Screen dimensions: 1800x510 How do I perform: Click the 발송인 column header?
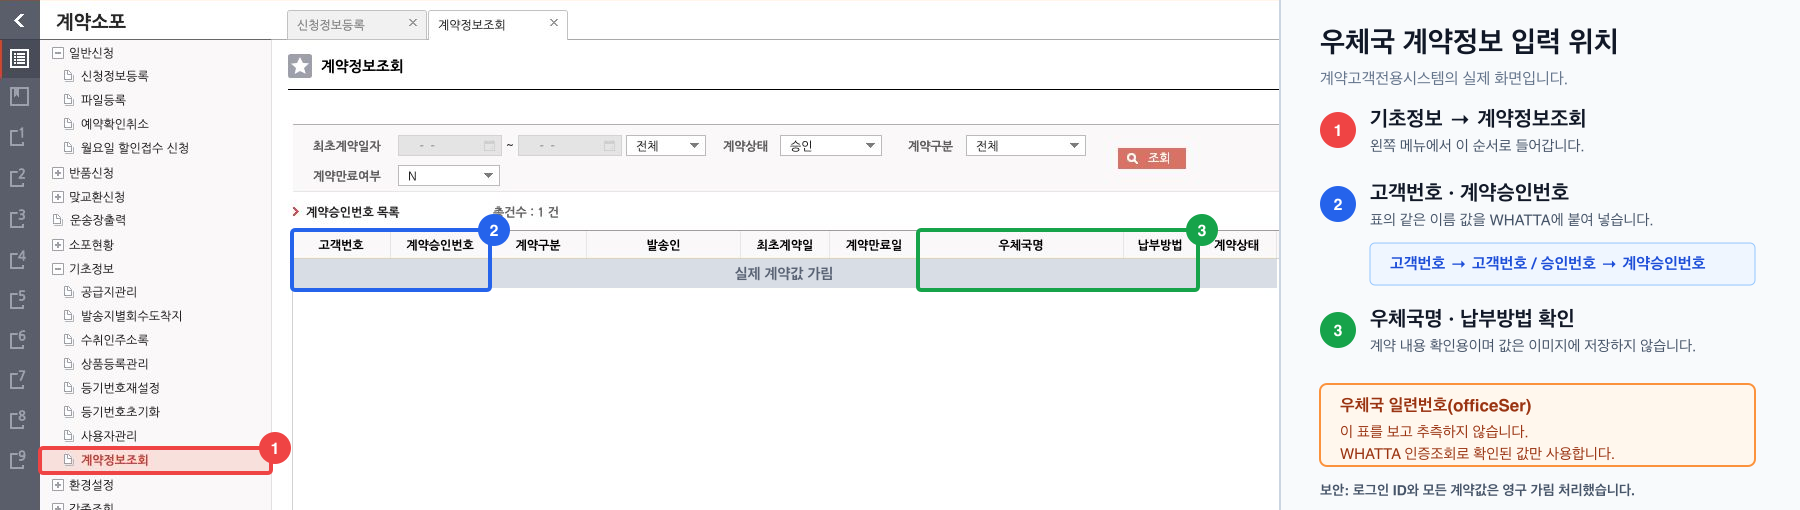tap(663, 245)
